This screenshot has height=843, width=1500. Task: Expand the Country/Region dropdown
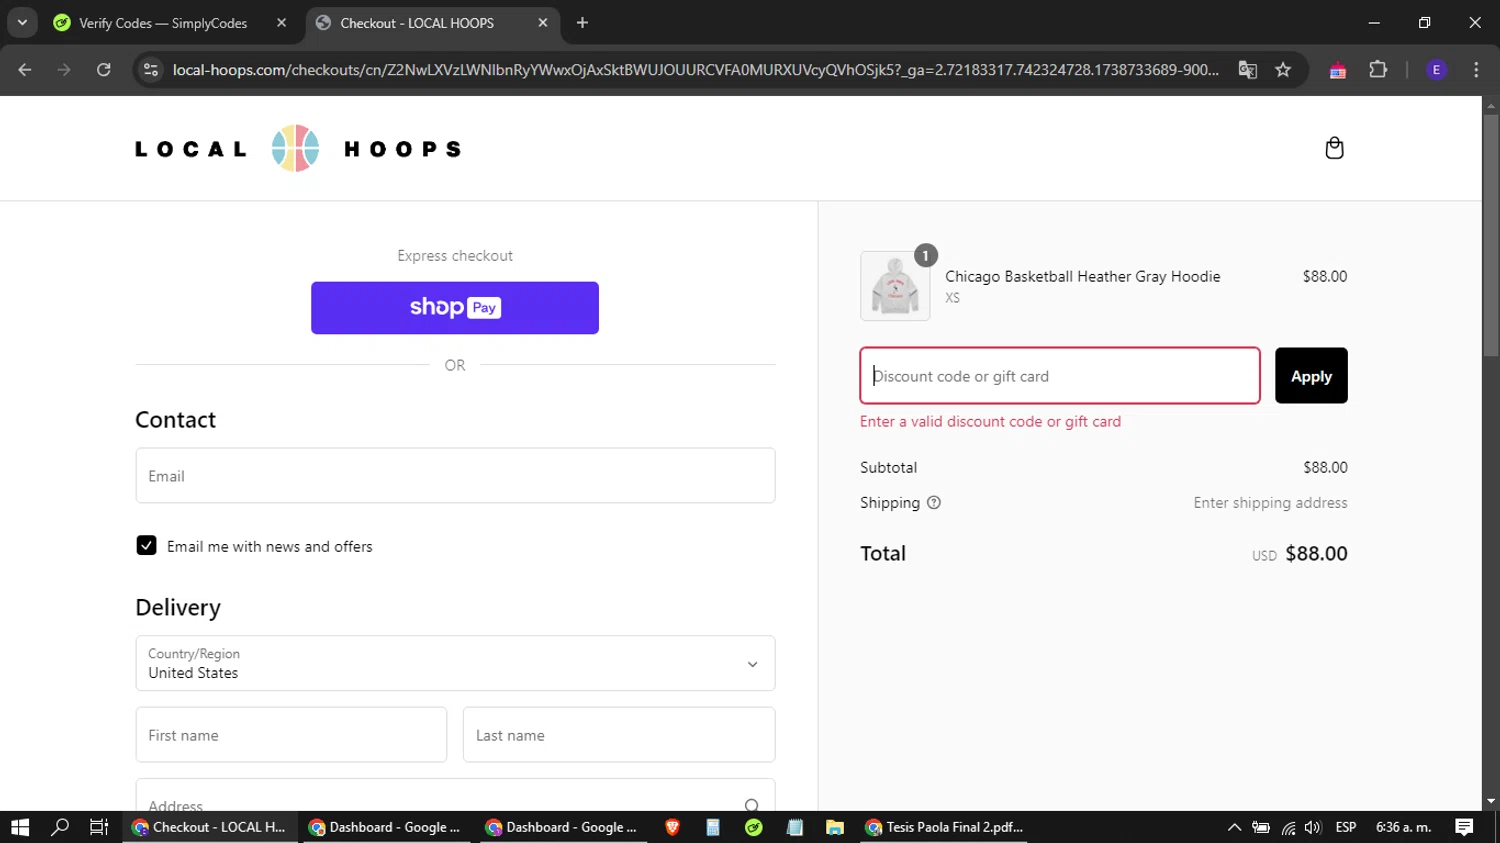point(455,663)
